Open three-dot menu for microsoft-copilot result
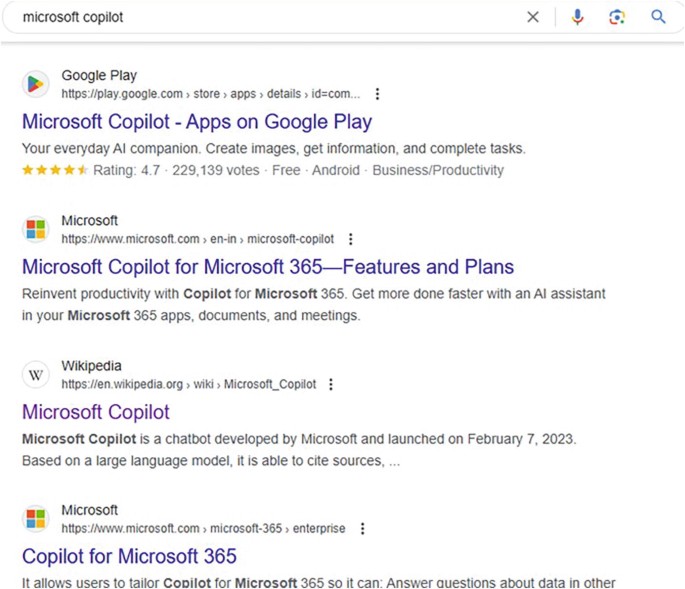The width and height of the screenshot is (685, 589). pyautogui.click(x=350, y=239)
